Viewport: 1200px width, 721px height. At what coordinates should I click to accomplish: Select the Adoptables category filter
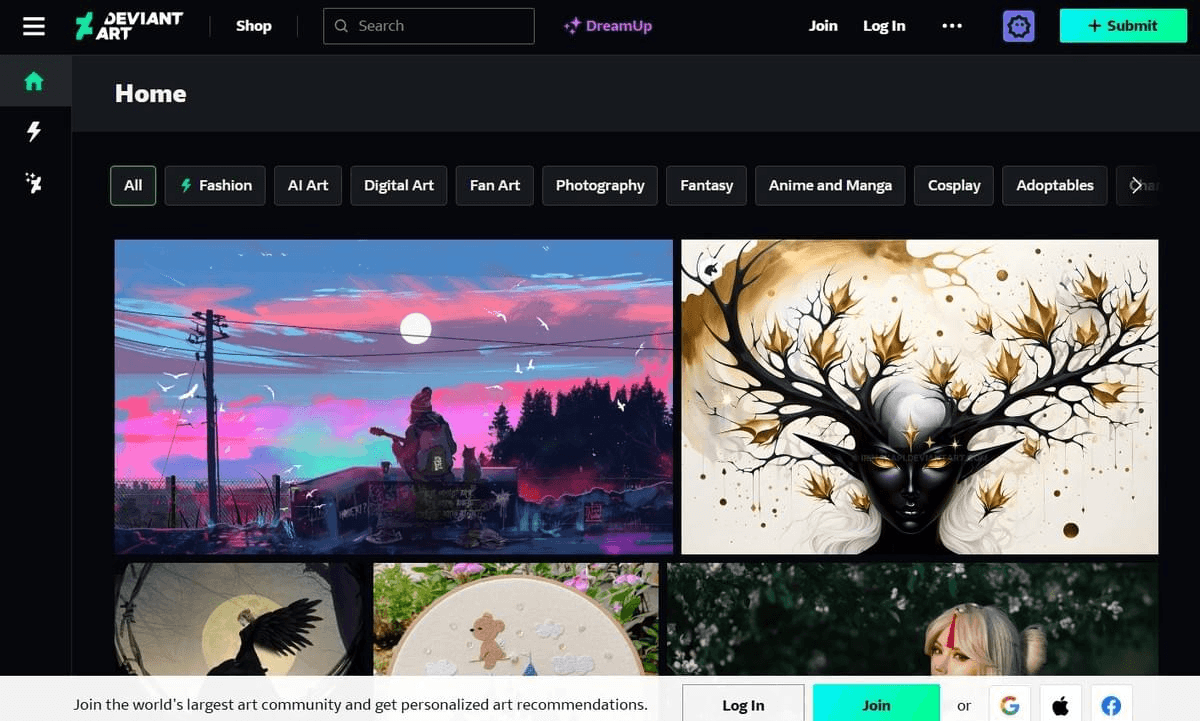coord(1055,185)
